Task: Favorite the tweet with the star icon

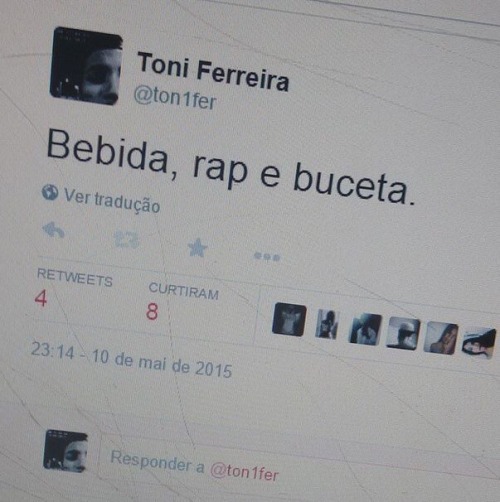Action: (x=197, y=247)
